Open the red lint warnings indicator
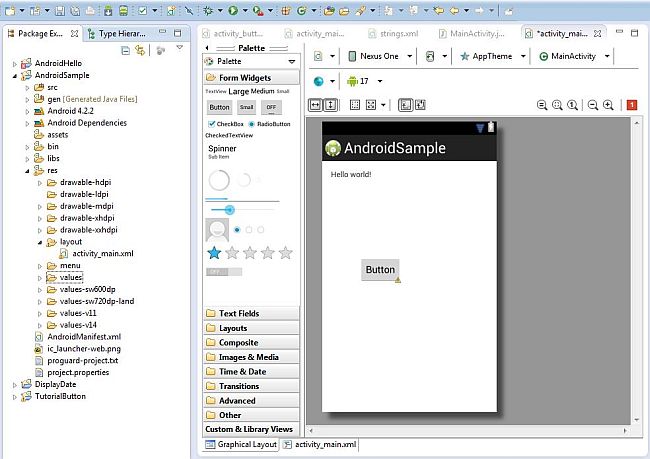 coord(632,105)
